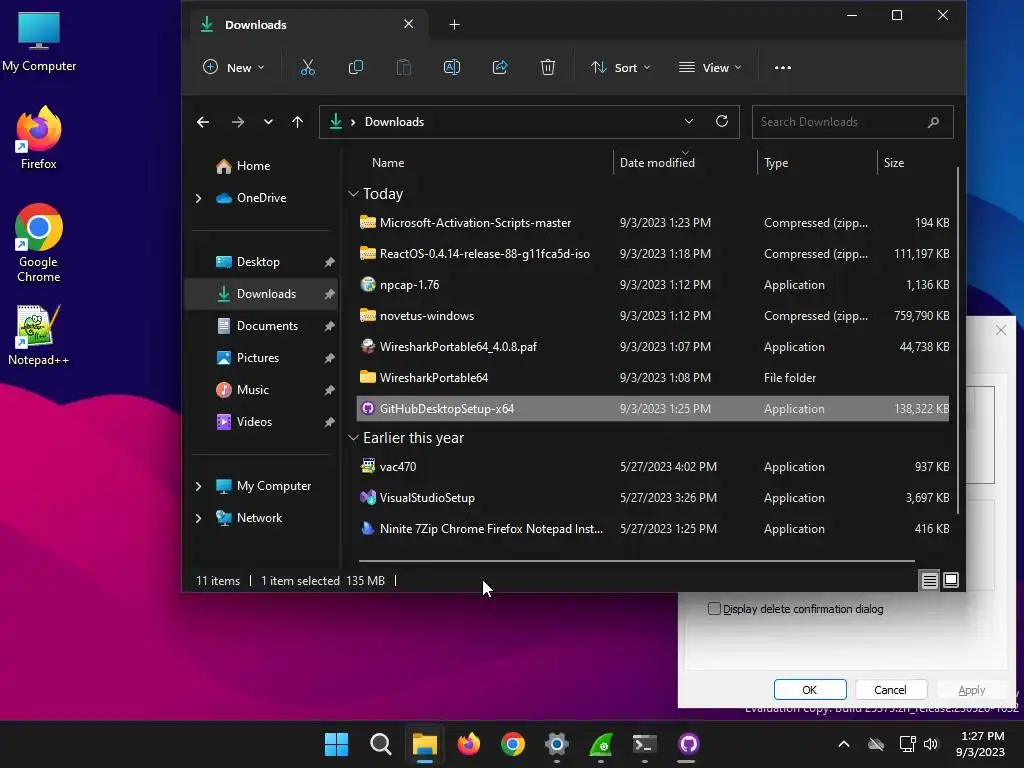Select Notepad++ desktop icon
This screenshot has width=1024, height=768.
(x=39, y=335)
